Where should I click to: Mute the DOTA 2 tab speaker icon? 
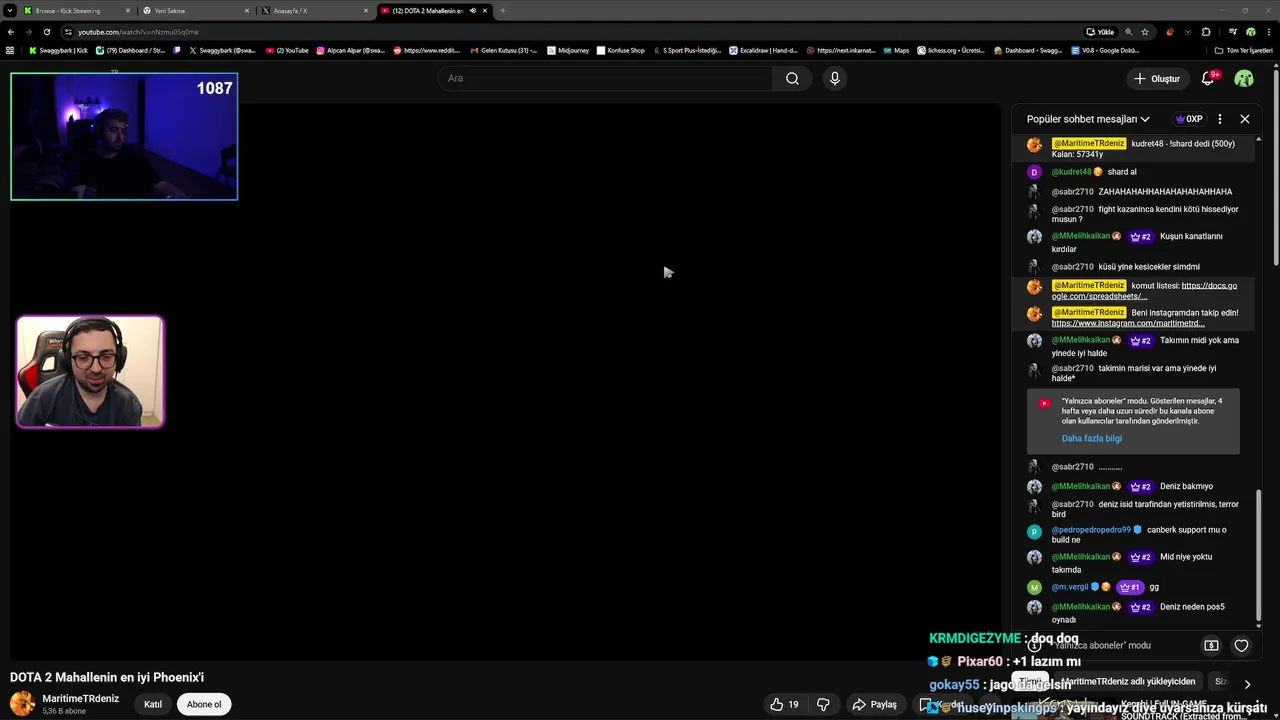coord(473,11)
